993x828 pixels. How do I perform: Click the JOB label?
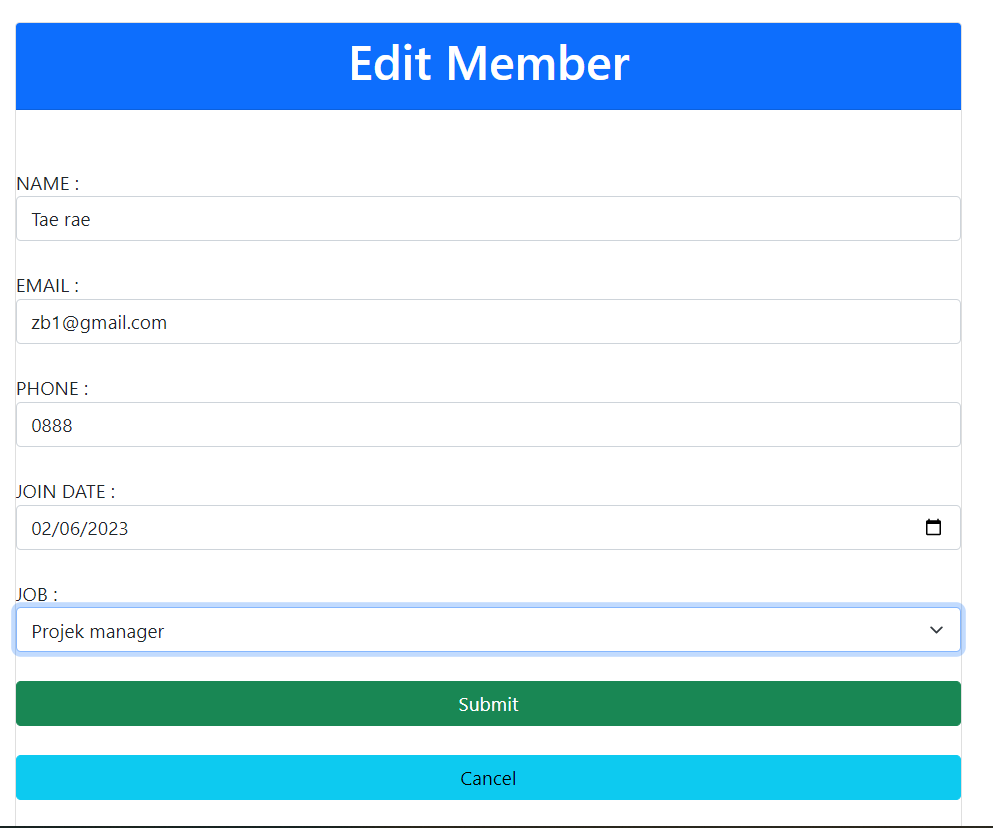[x=35, y=594]
